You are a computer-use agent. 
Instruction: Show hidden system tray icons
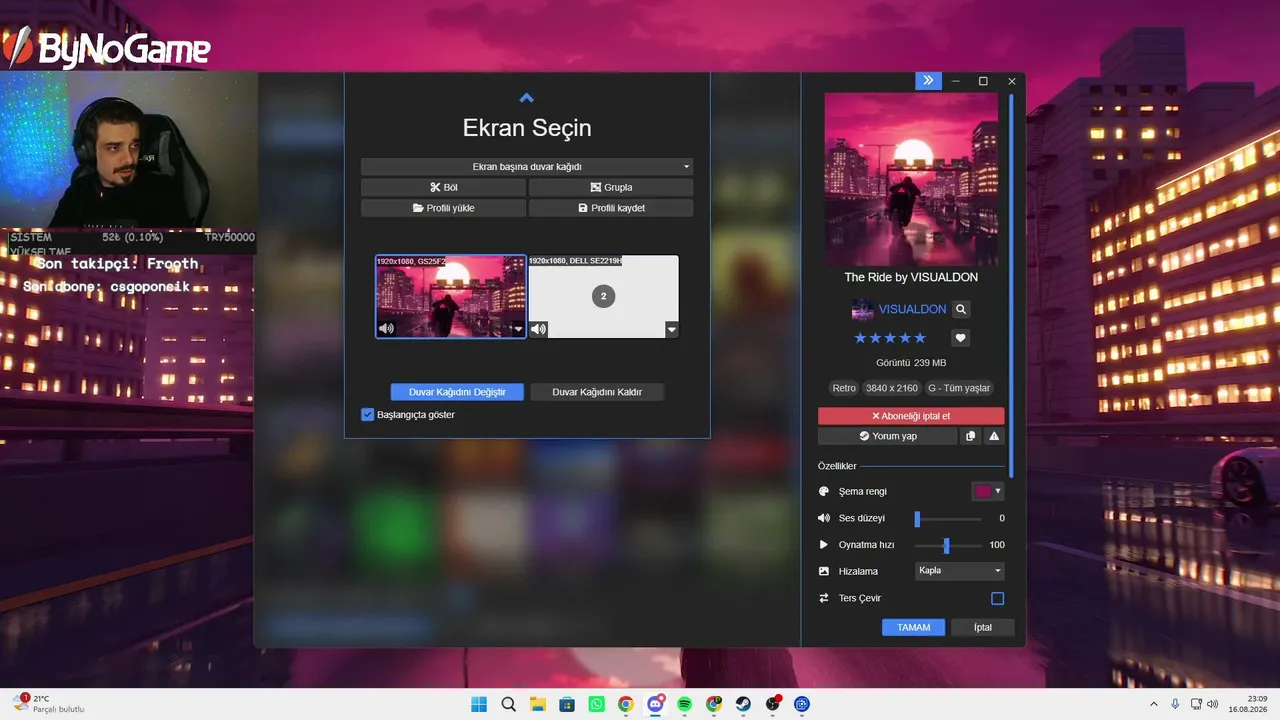tap(1154, 704)
